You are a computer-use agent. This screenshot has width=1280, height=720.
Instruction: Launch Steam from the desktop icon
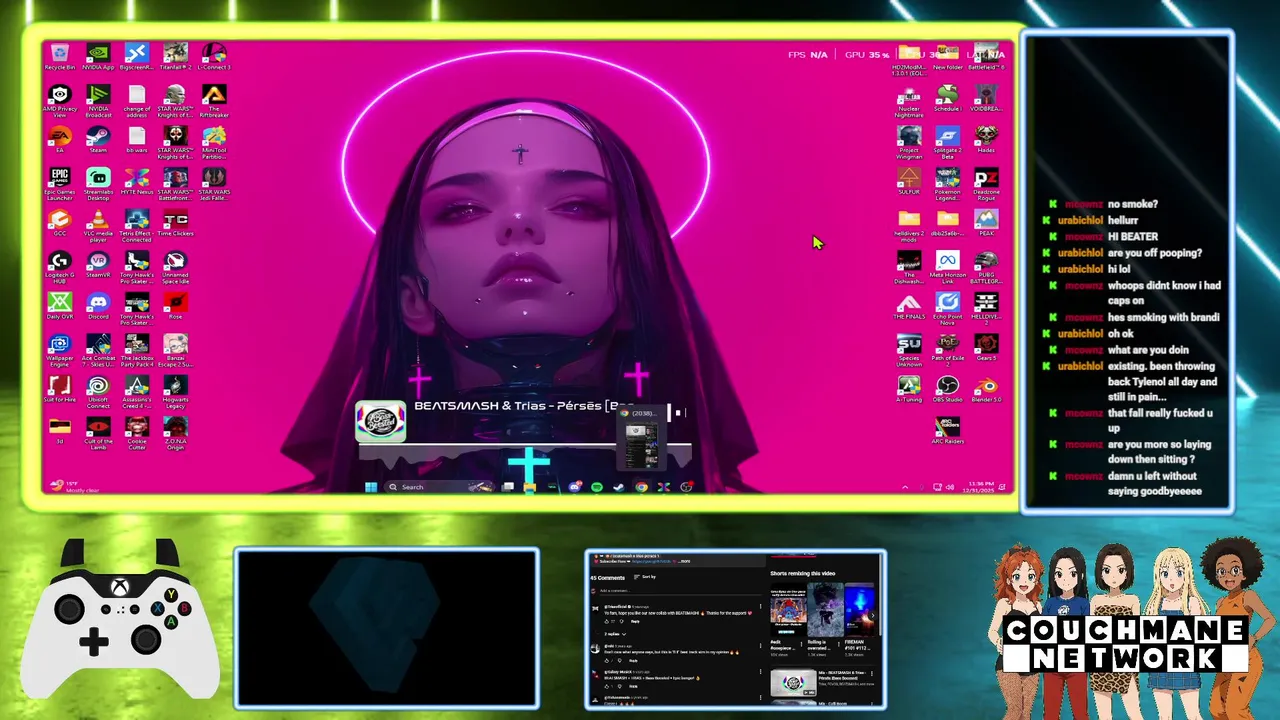98,139
